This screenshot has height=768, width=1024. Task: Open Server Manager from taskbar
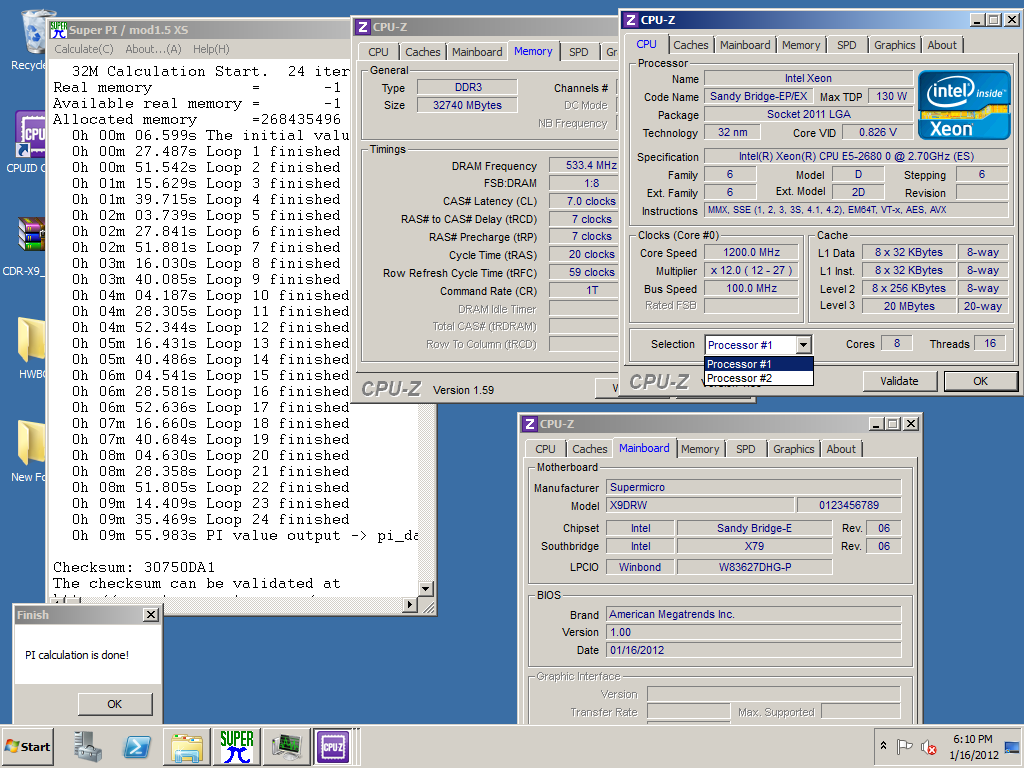[88, 746]
